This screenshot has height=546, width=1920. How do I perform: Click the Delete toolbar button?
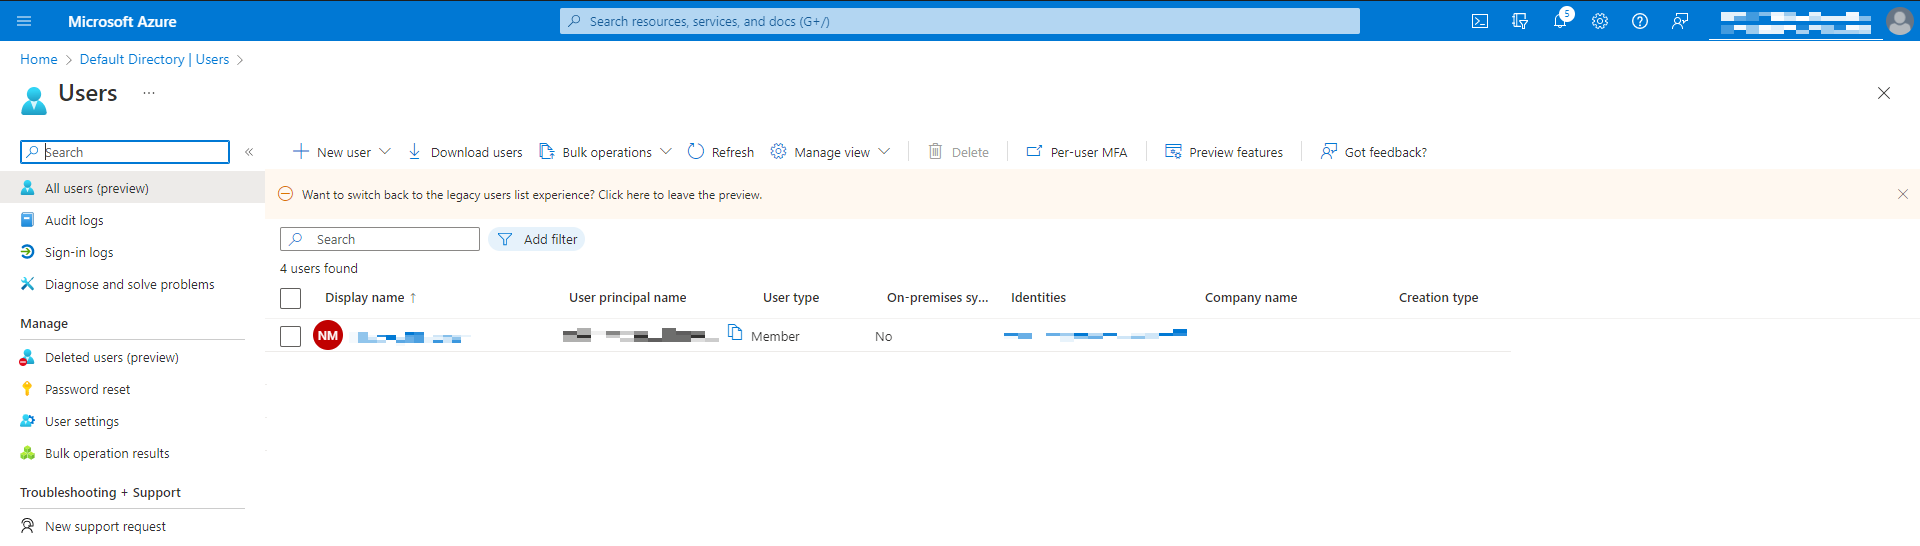pyautogui.click(x=959, y=152)
